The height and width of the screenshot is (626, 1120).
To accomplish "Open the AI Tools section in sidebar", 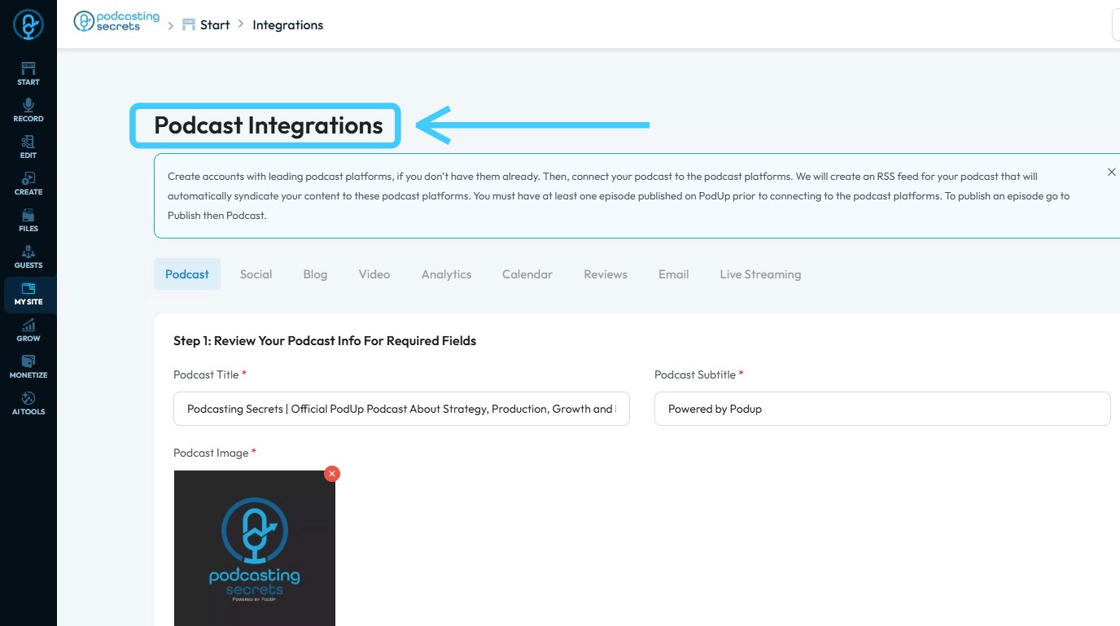I will tap(28, 403).
